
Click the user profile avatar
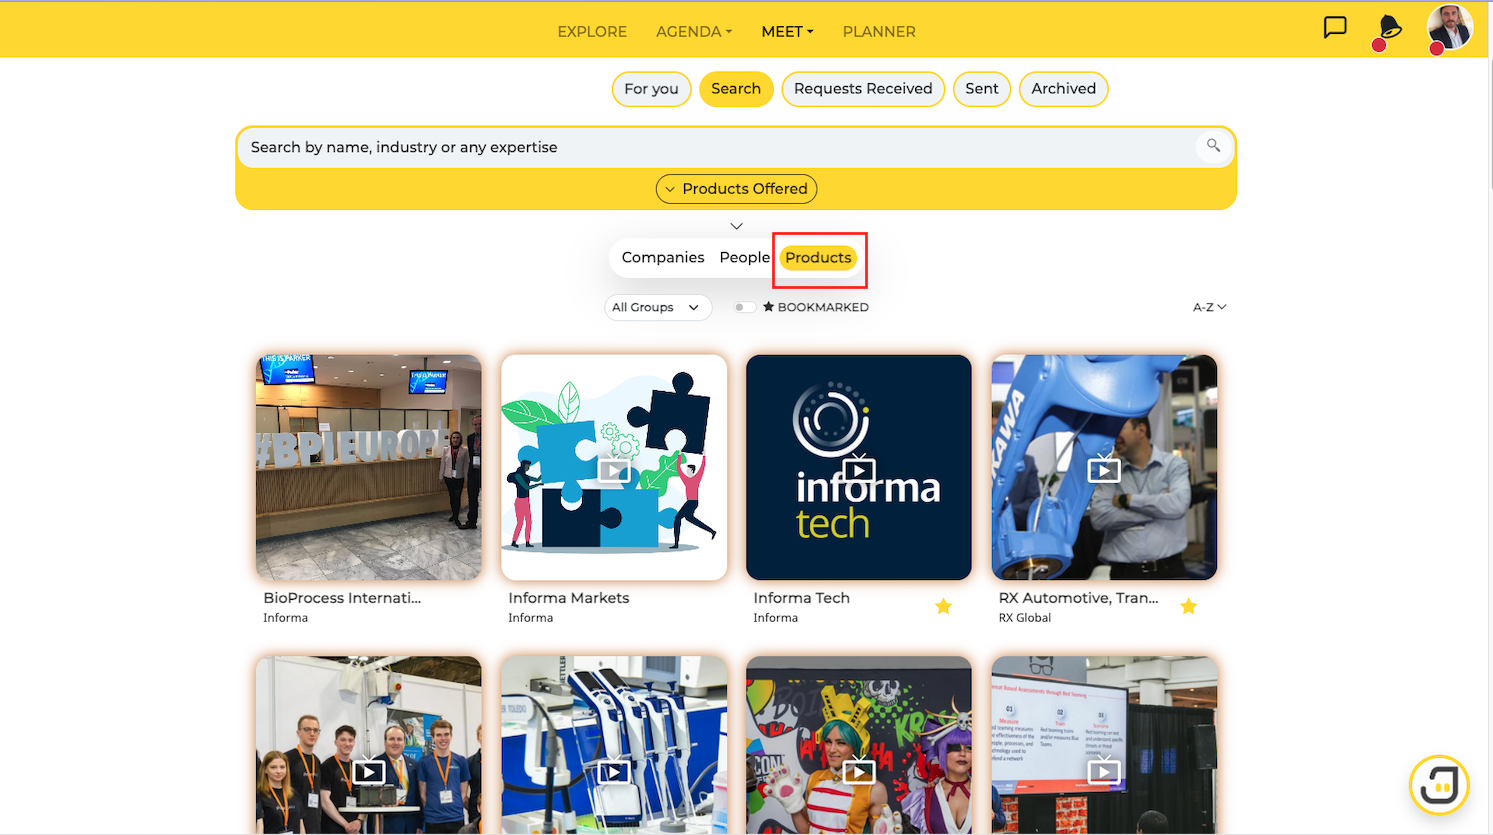pos(1450,27)
